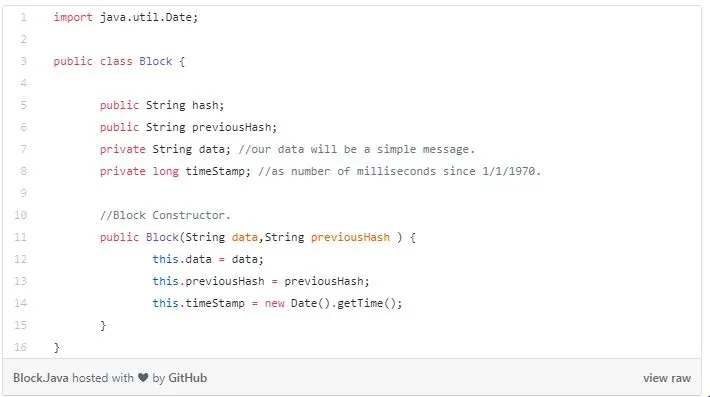
Task: Click the orange data parameter on line 11
Action: [x=245, y=238]
